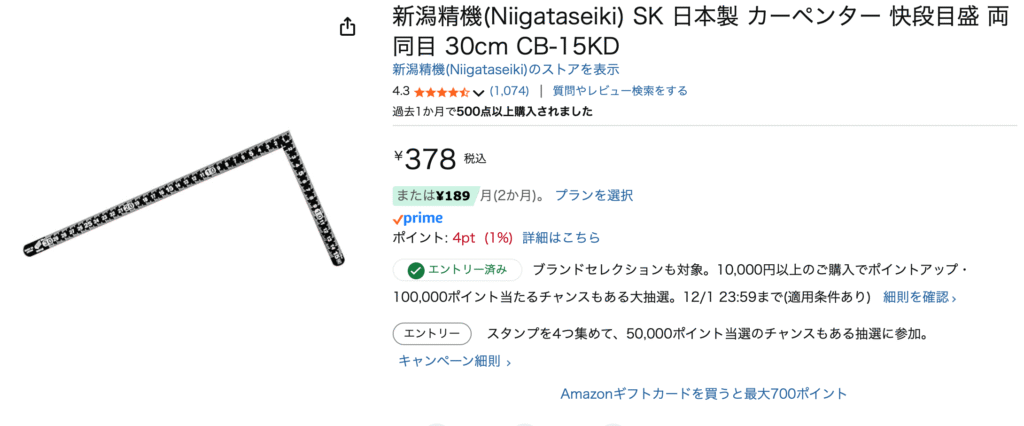Click the 4pt (1%) points text

pos(482,238)
